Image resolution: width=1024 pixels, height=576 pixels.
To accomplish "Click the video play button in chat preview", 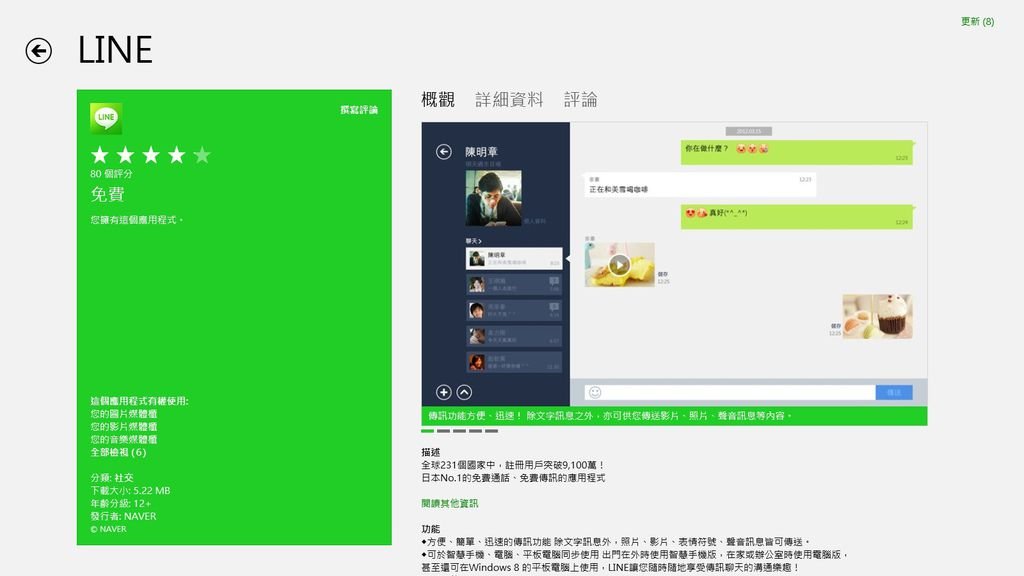I will [619, 264].
